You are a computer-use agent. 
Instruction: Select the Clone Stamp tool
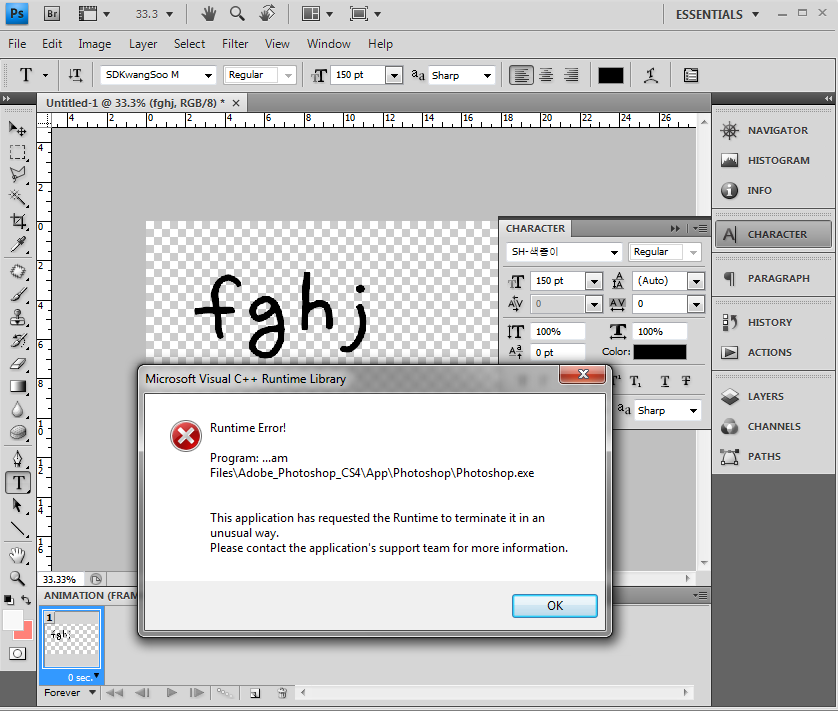(x=17, y=318)
